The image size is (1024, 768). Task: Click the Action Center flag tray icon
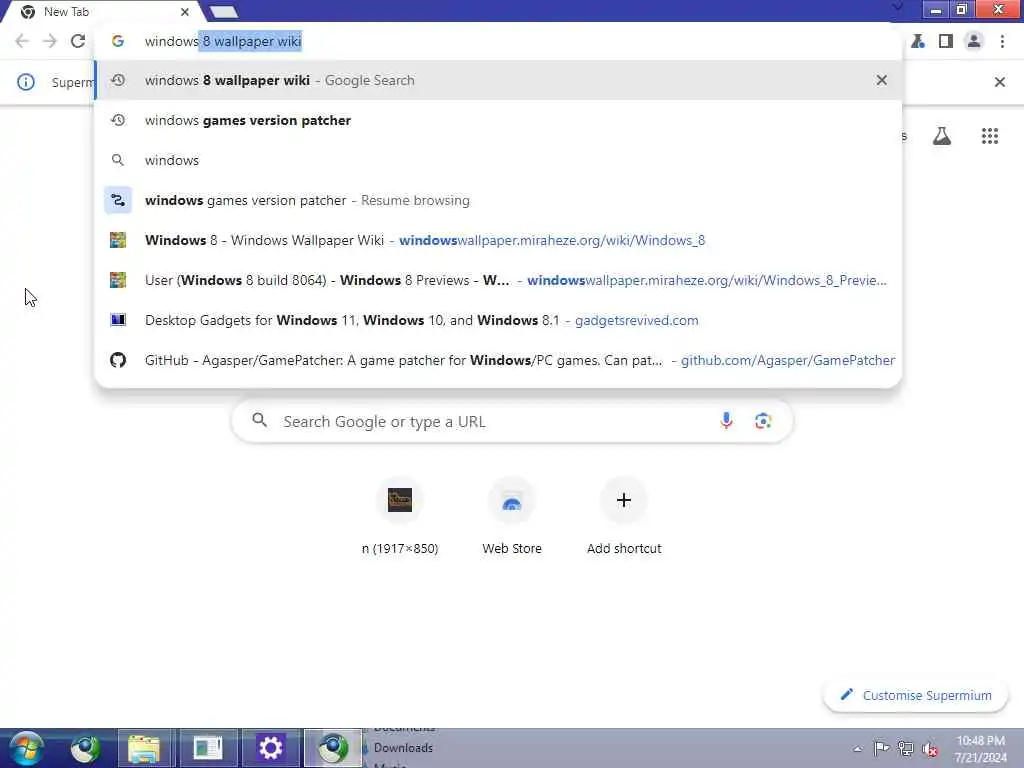pos(881,748)
